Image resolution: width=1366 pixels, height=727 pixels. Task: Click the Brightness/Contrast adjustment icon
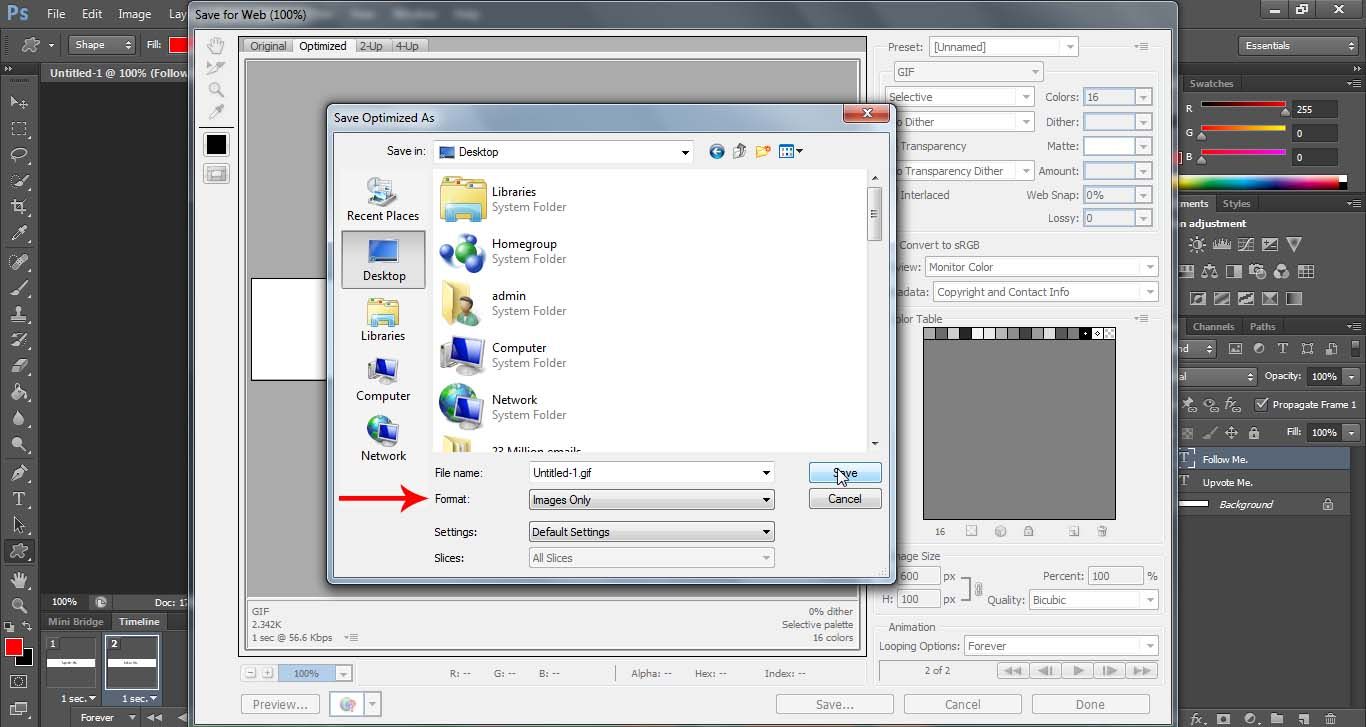click(1198, 245)
